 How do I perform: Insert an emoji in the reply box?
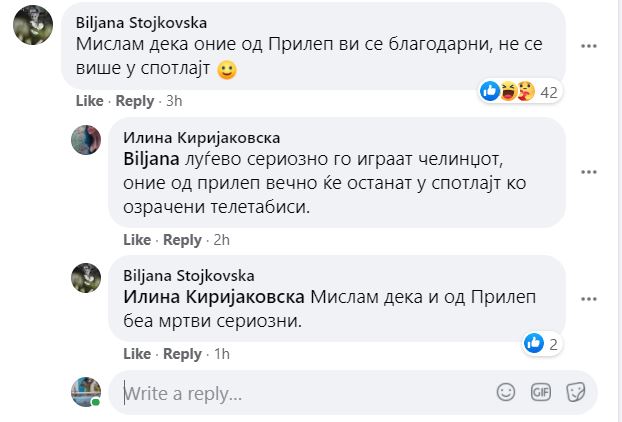(507, 392)
